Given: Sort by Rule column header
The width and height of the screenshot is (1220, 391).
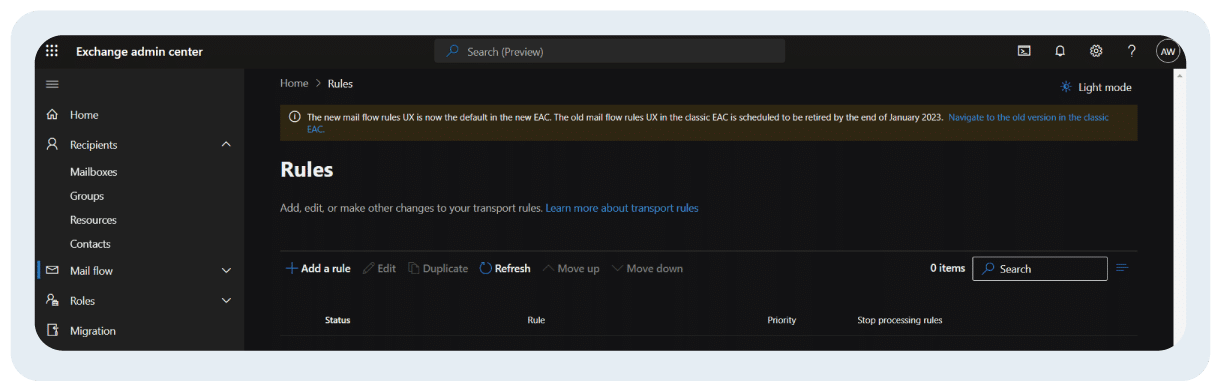Looking at the screenshot, I should pyautogui.click(x=536, y=320).
